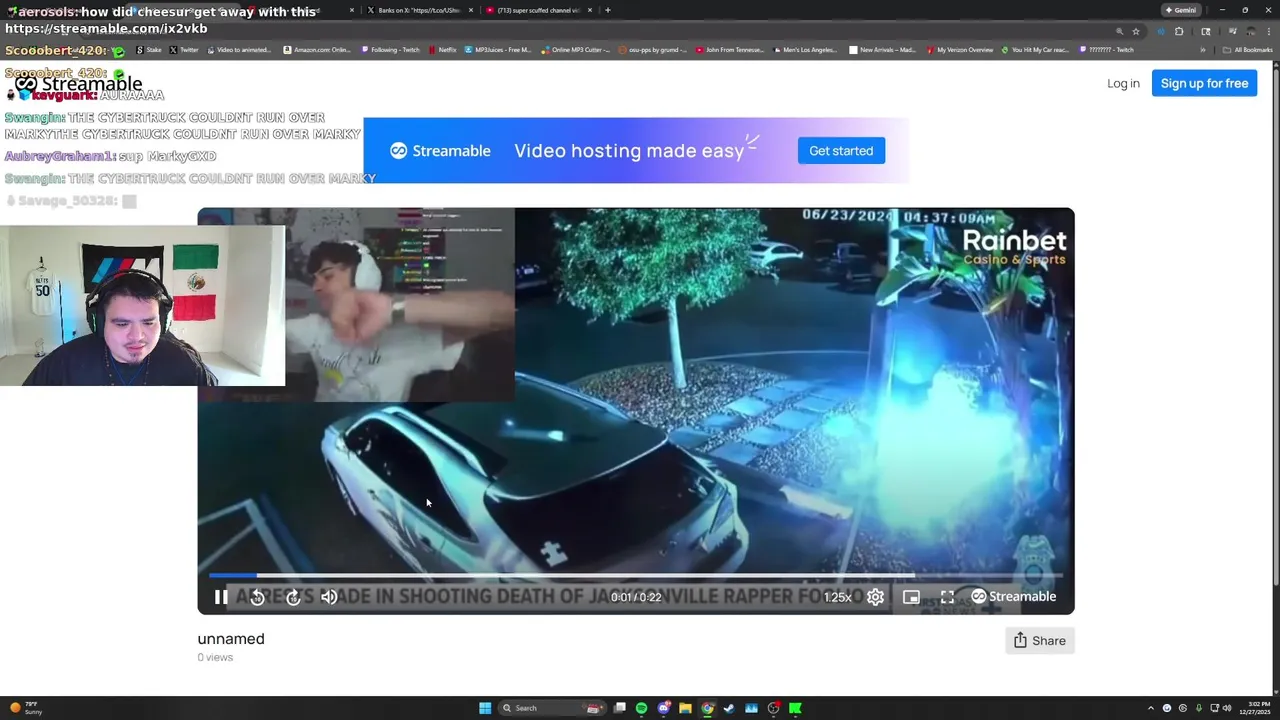Viewport: 1280px width, 720px height.
Task: Open the Video to animated bookmark
Action: click(239, 50)
